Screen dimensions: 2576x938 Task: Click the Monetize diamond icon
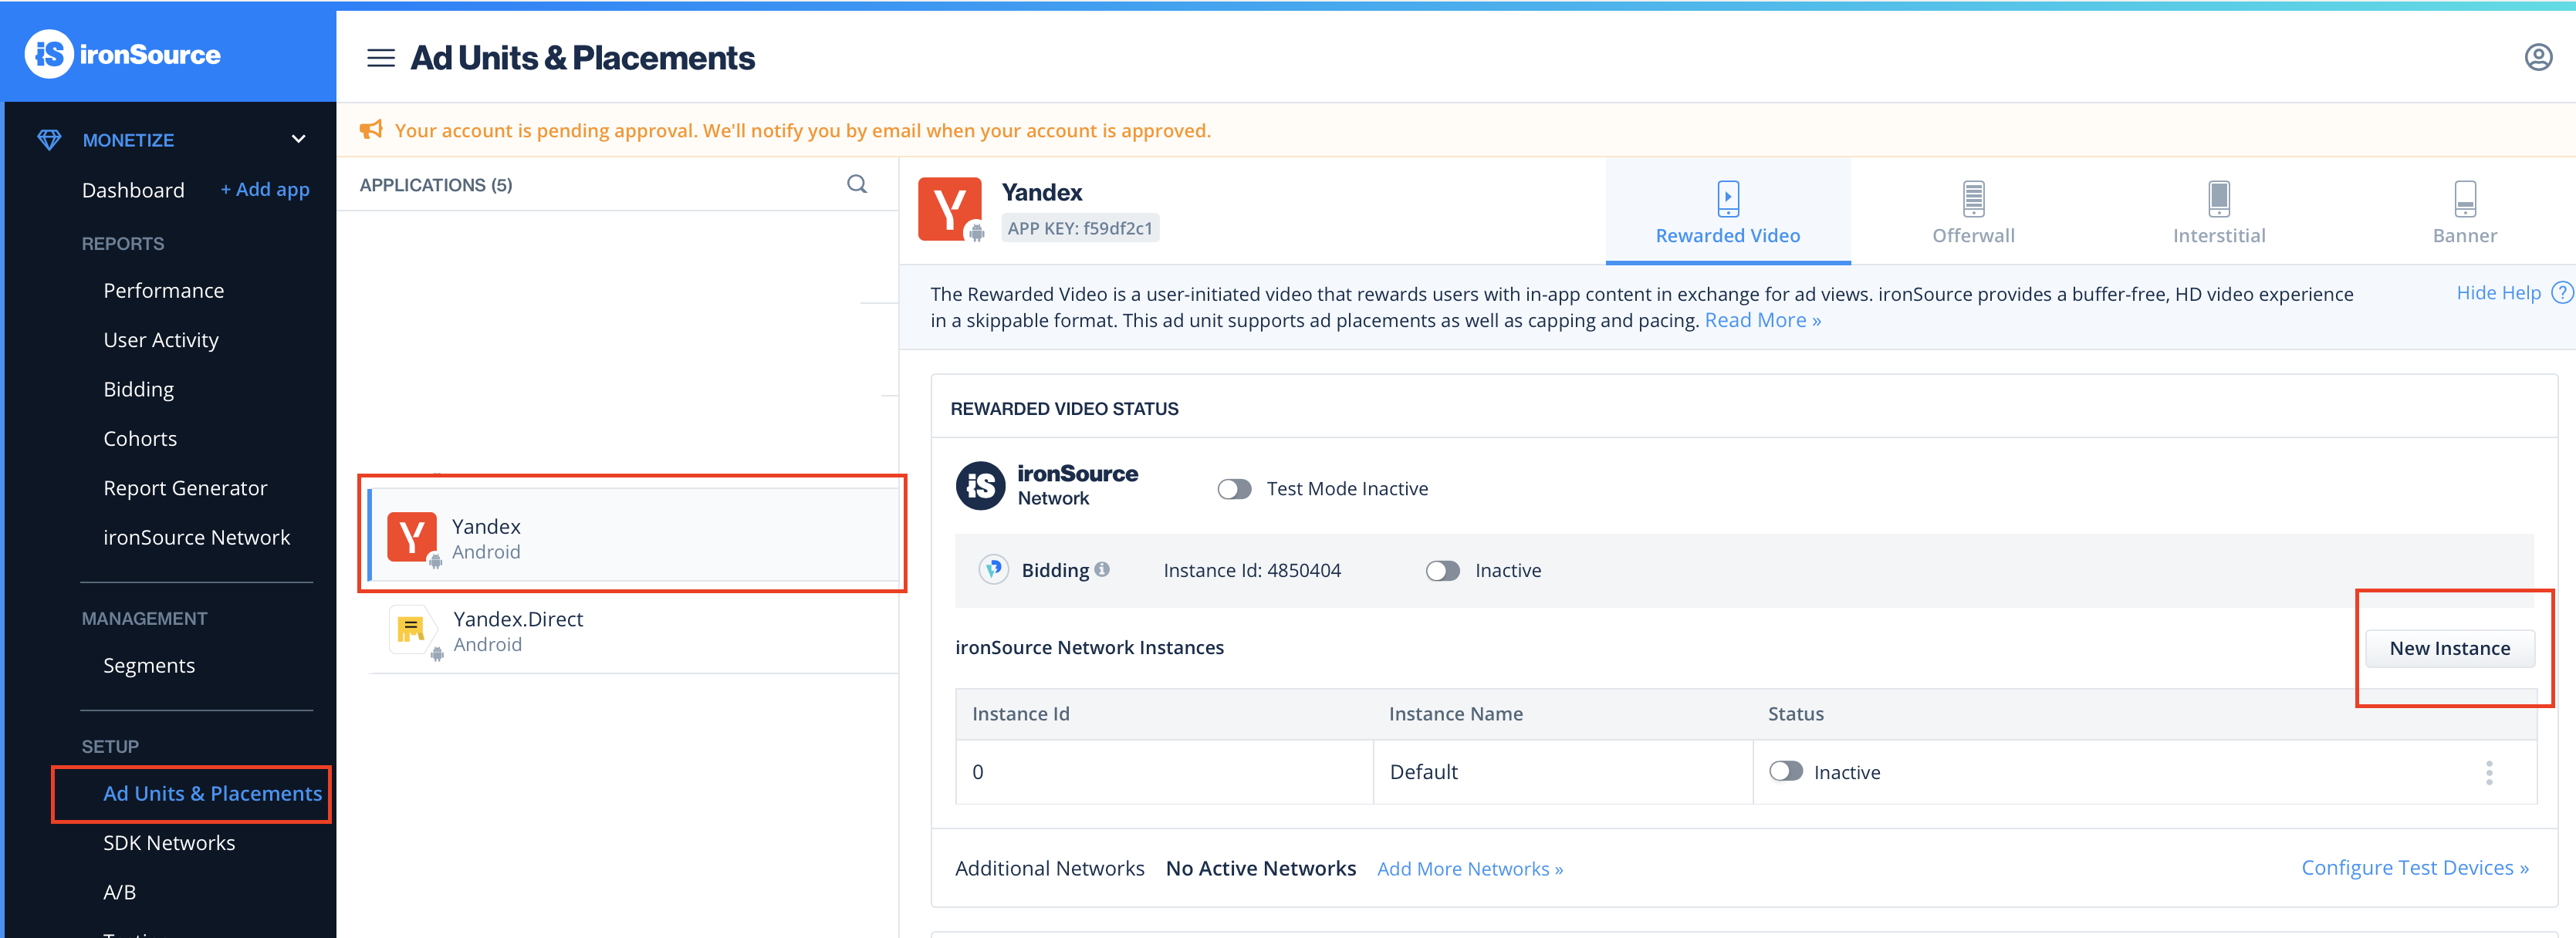[49, 140]
